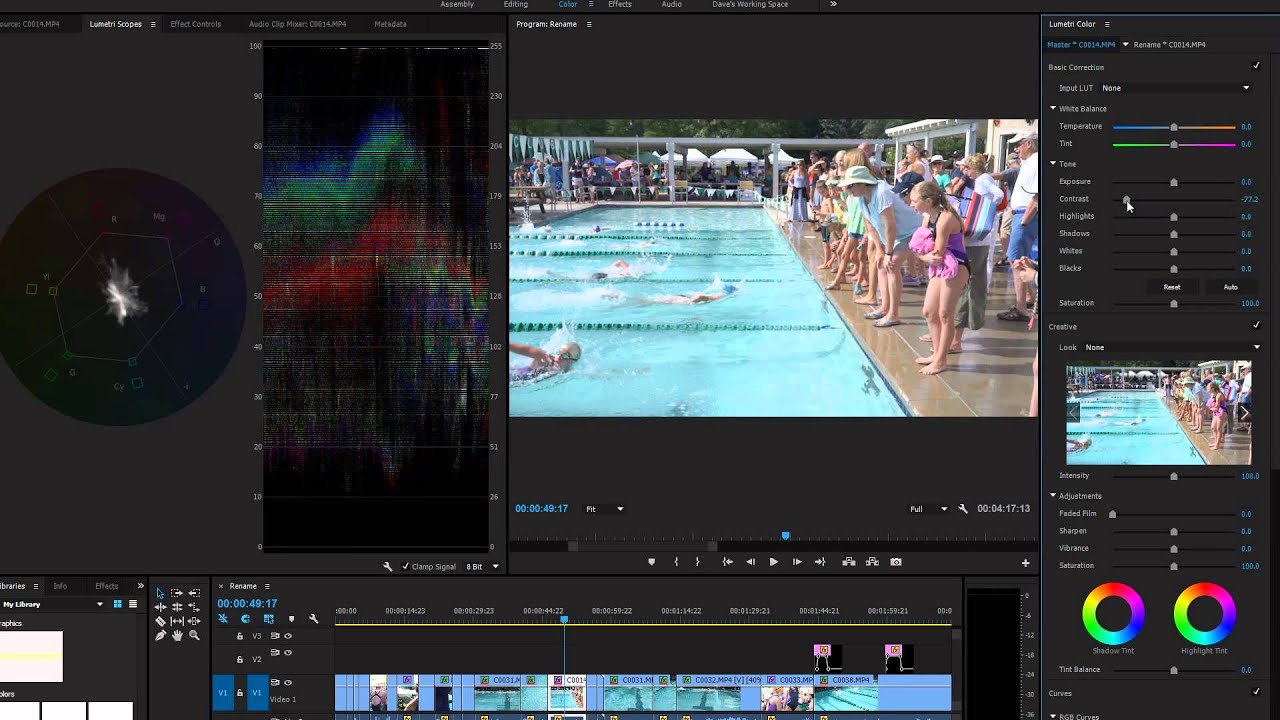Viewport: 1280px width, 720px height.
Task: Toggle V2 track output eye
Action: [x=288, y=652]
